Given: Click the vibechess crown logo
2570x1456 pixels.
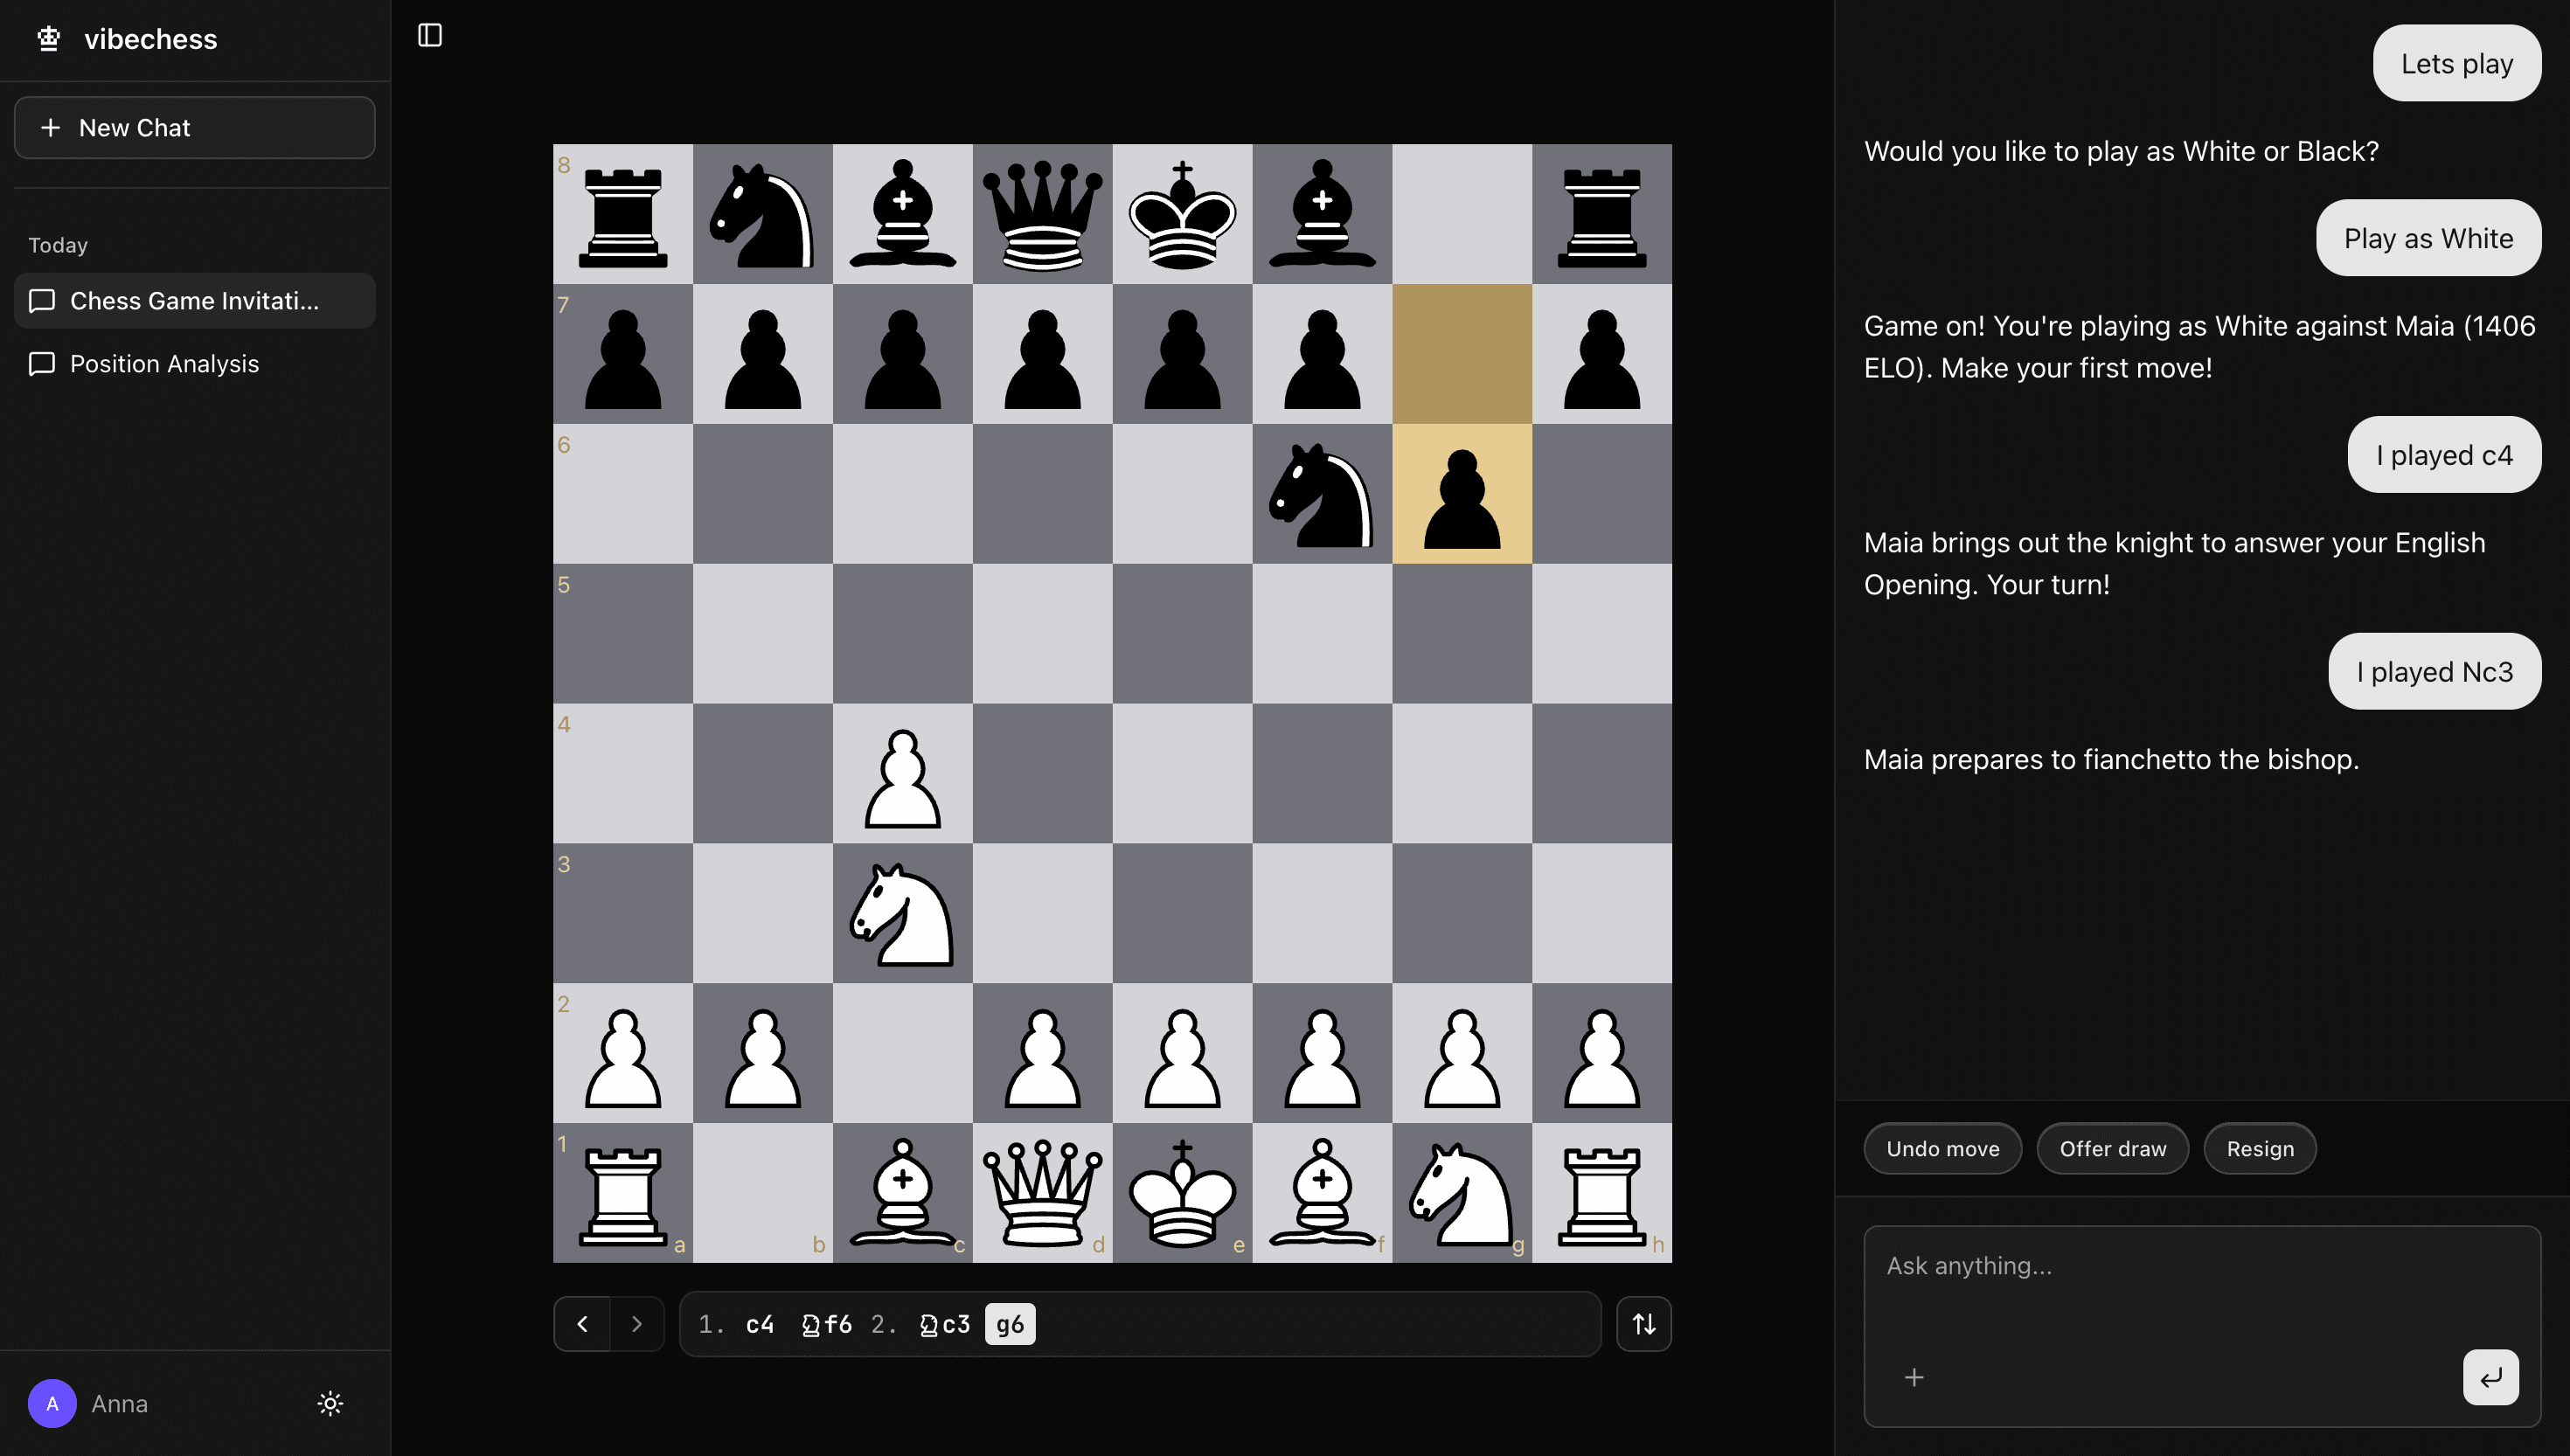Looking at the screenshot, I should tap(48, 39).
